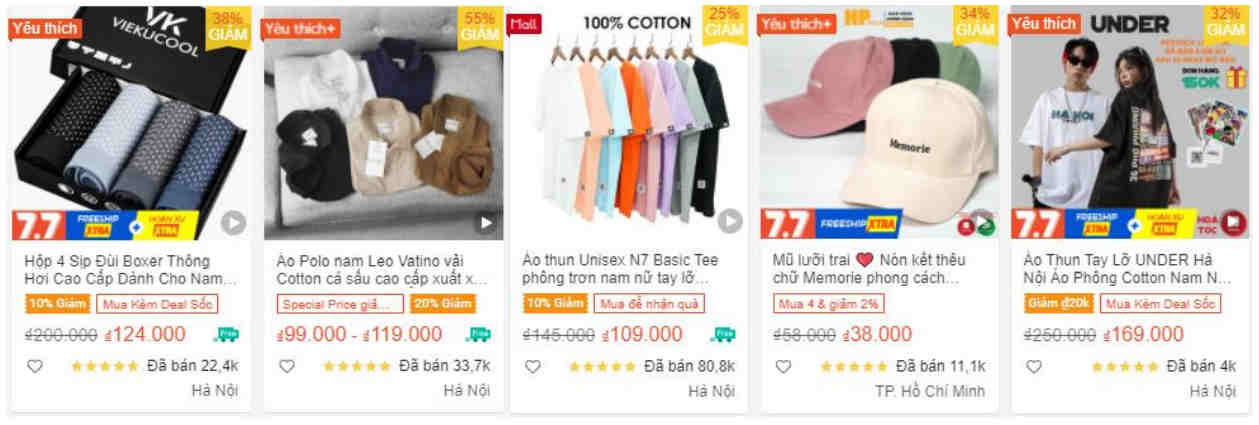Screen dimensions: 1259x425
Task: Click free shipping truck icon on boxer item
Action: (227, 335)
